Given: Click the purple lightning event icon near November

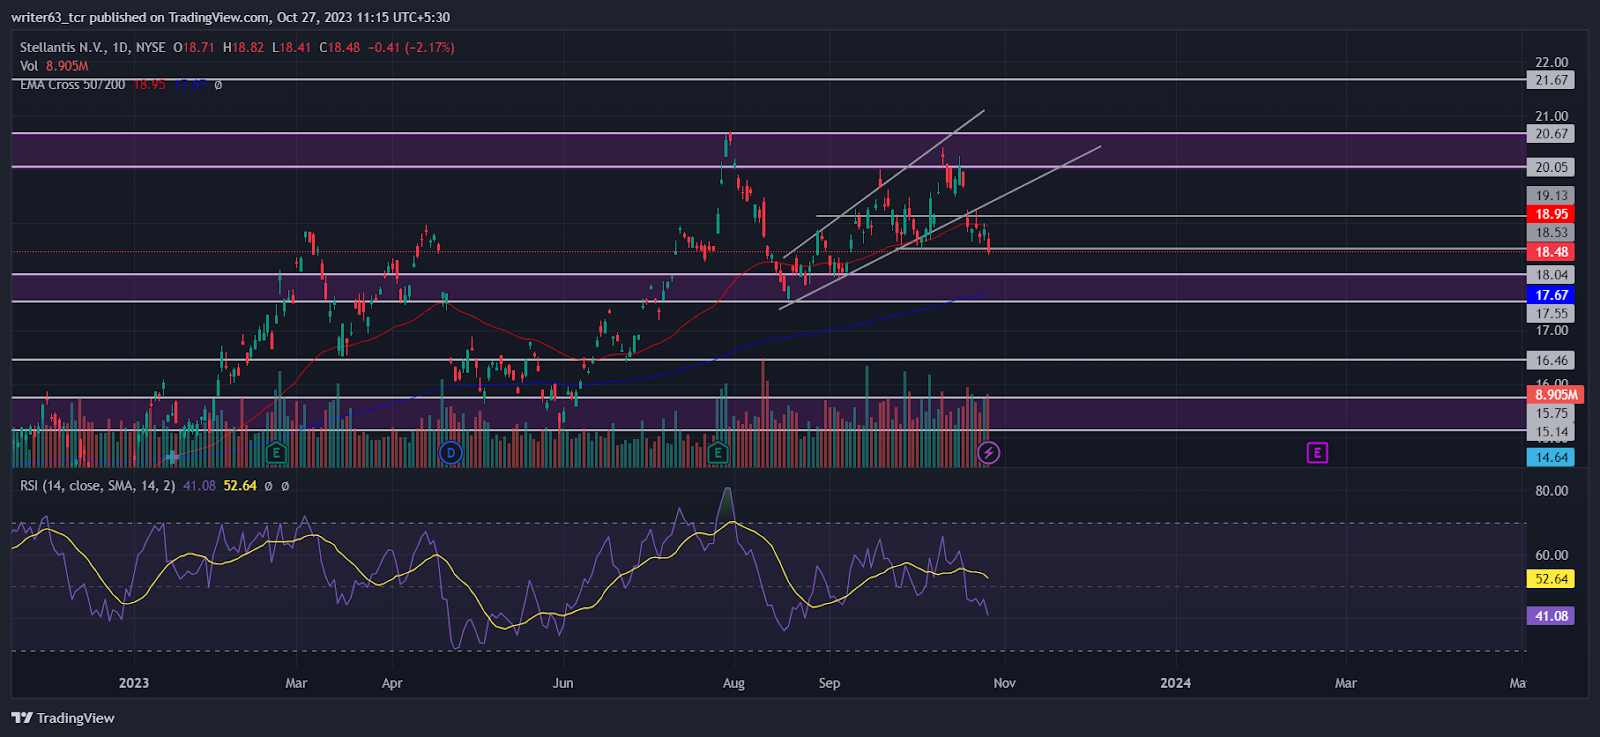Looking at the screenshot, I should [988, 453].
